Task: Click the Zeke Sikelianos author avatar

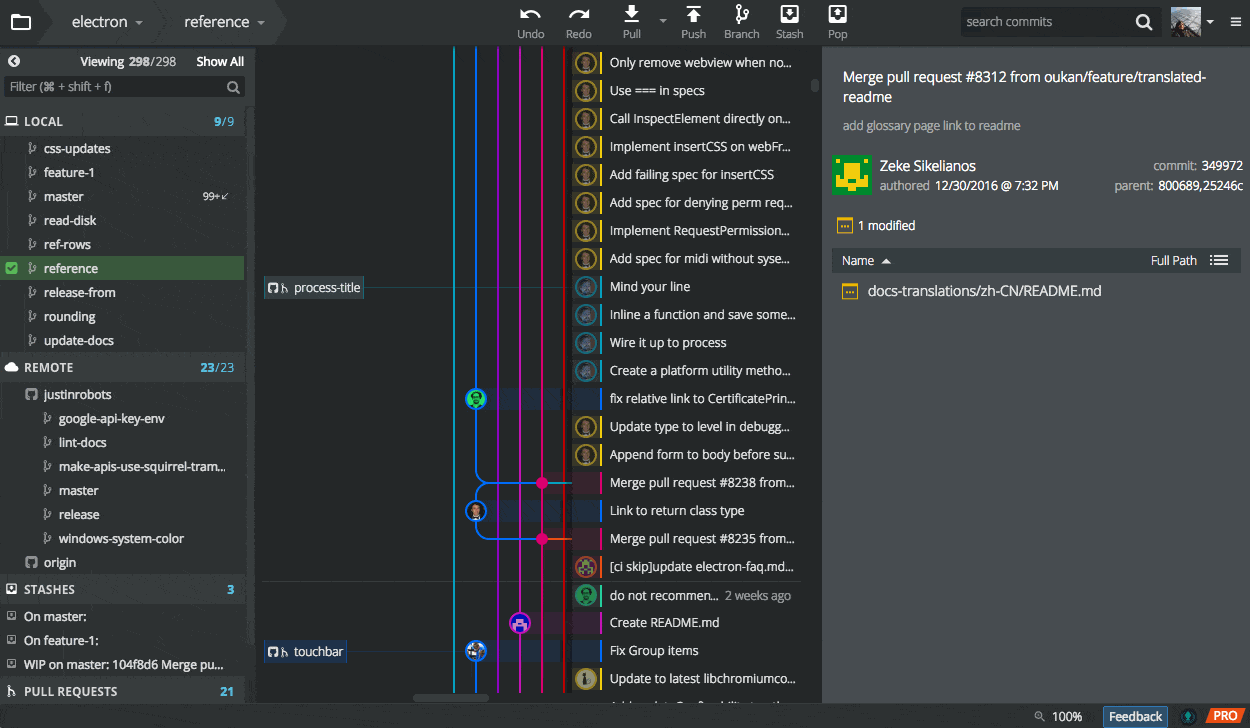Action: pyautogui.click(x=851, y=175)
